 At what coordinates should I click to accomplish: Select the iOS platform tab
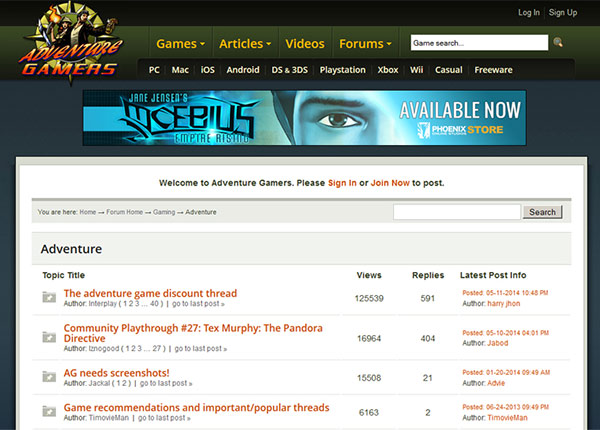click(x=207, y=70)
